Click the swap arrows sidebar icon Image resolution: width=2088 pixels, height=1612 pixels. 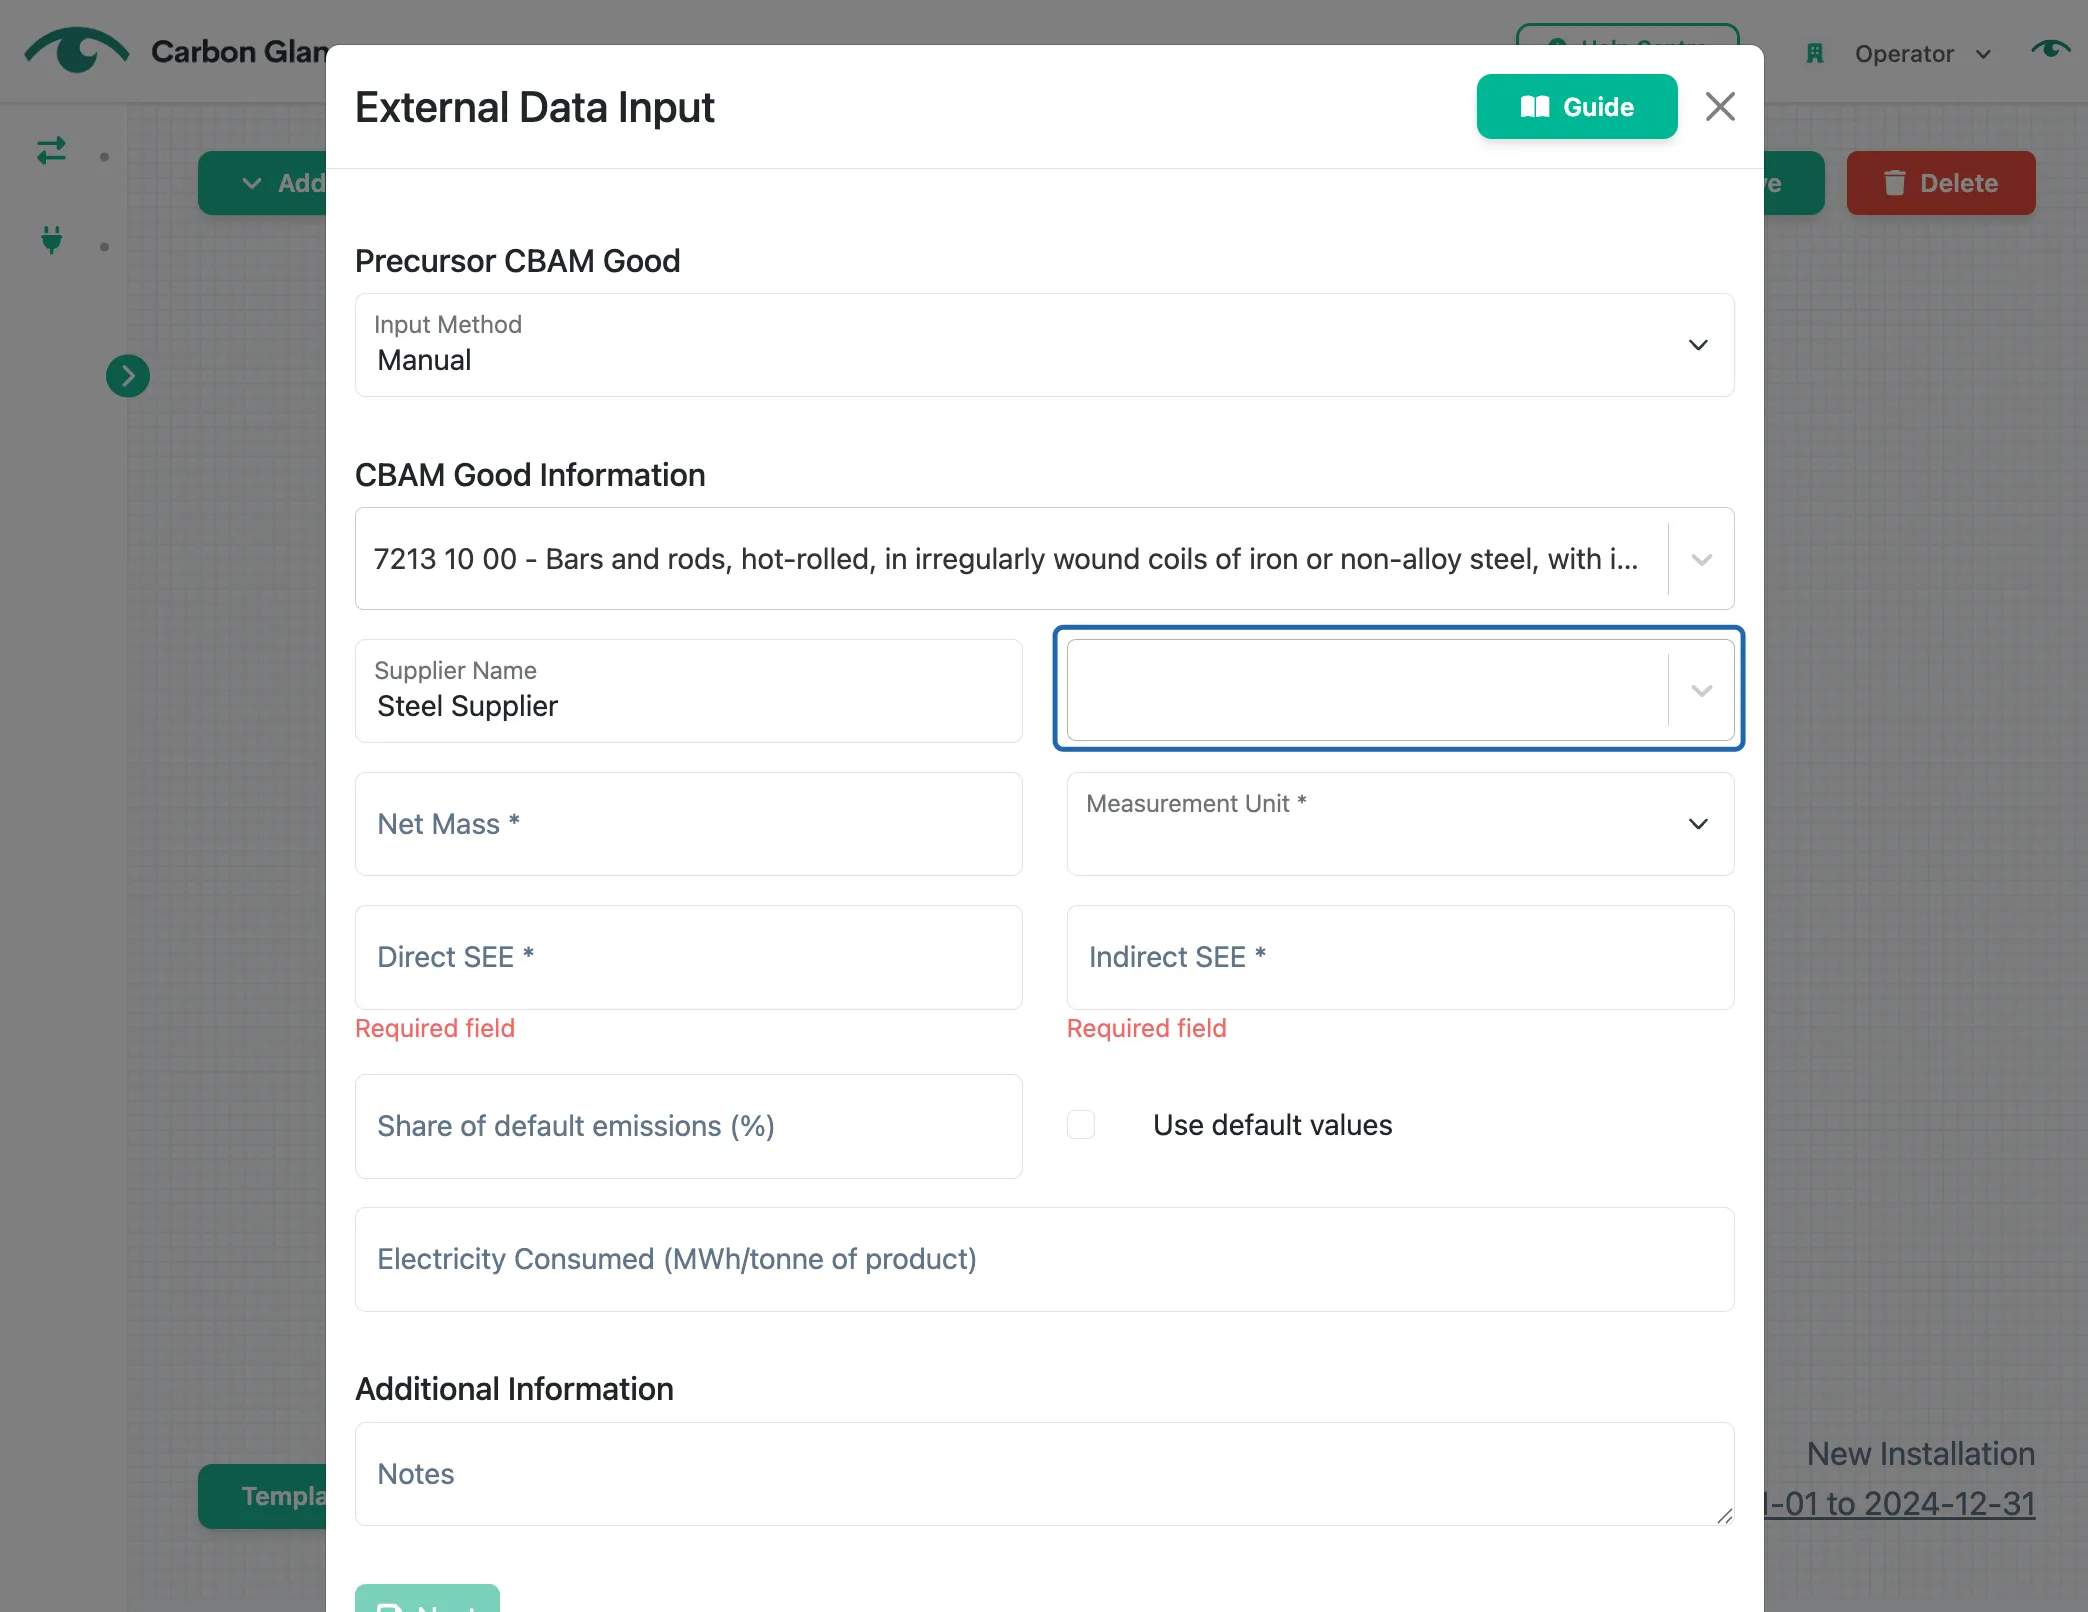point(52,151)
